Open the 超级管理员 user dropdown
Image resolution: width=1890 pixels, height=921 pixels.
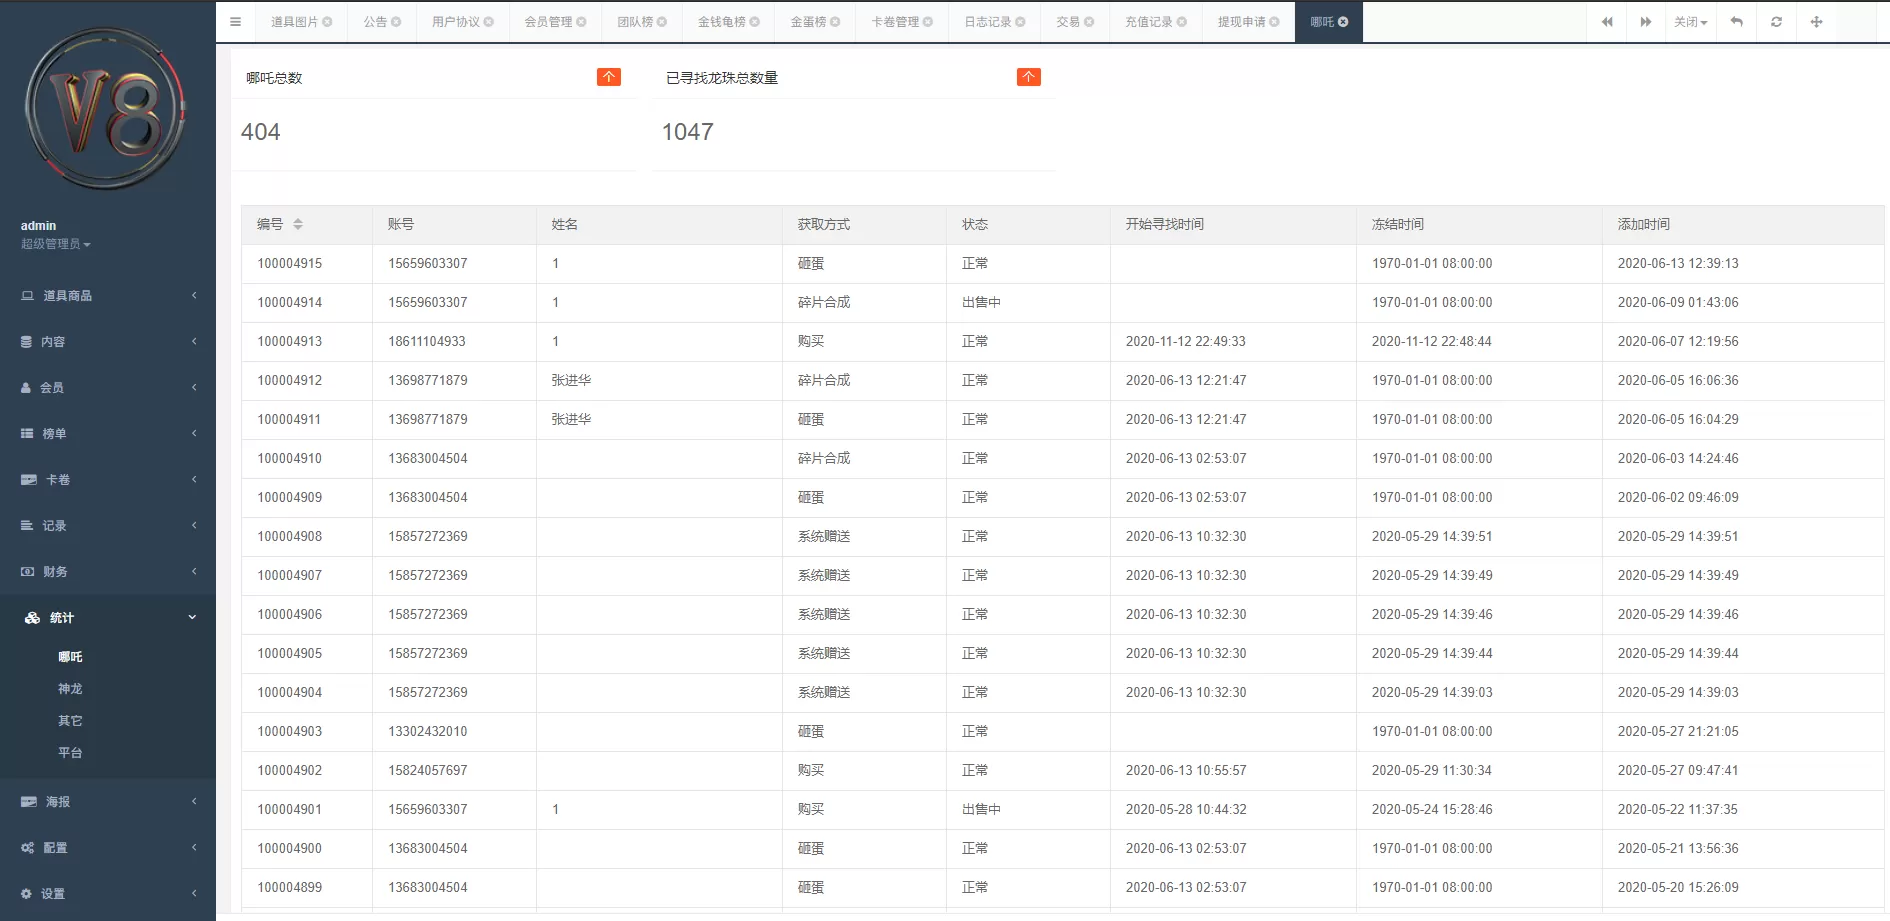56,244
